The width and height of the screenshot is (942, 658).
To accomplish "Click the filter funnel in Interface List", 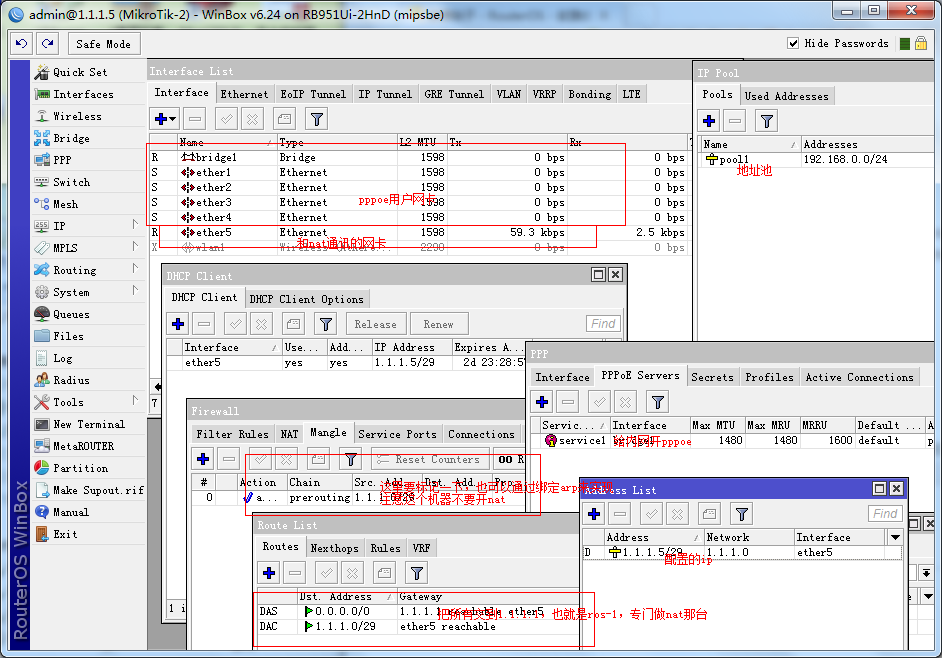I will [317, 119].
